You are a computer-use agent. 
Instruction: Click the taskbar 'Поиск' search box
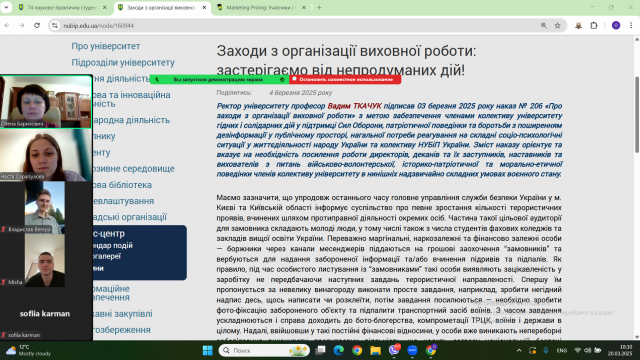264,350
